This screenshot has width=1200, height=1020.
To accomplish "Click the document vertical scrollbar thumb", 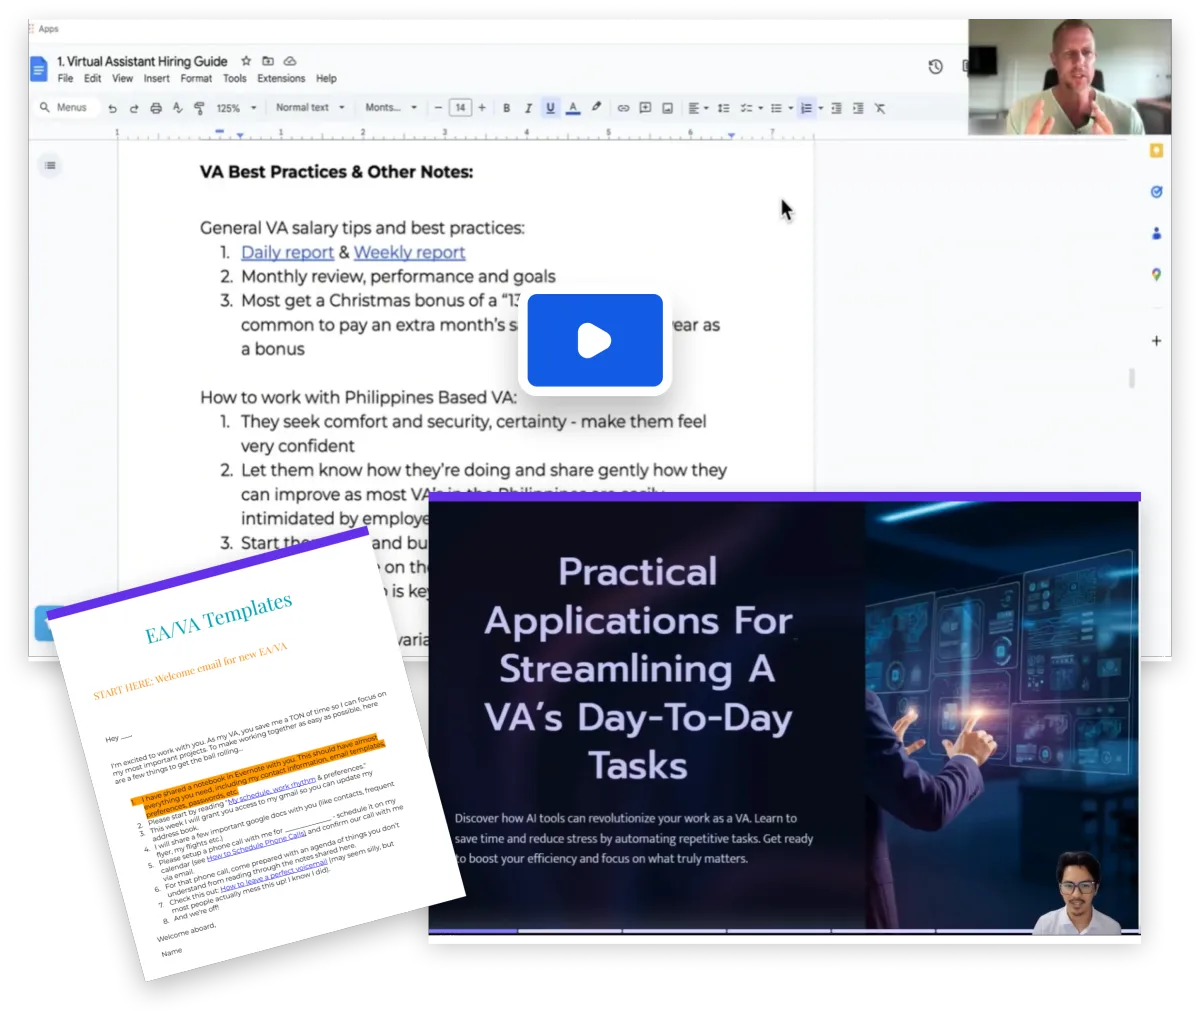I will click(x=1132, y=378).
